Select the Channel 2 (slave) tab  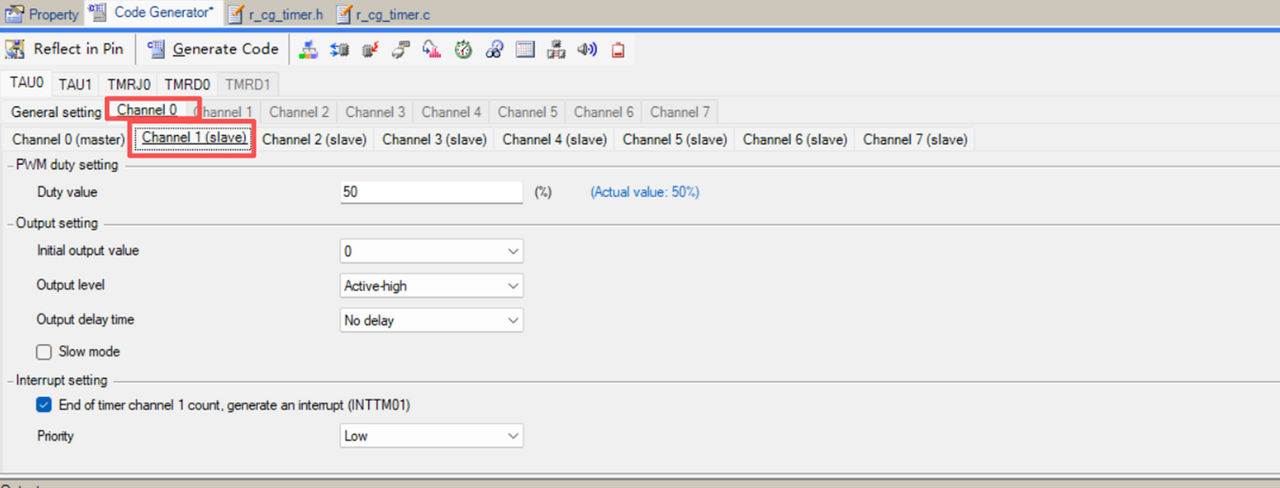pos(314,139)
